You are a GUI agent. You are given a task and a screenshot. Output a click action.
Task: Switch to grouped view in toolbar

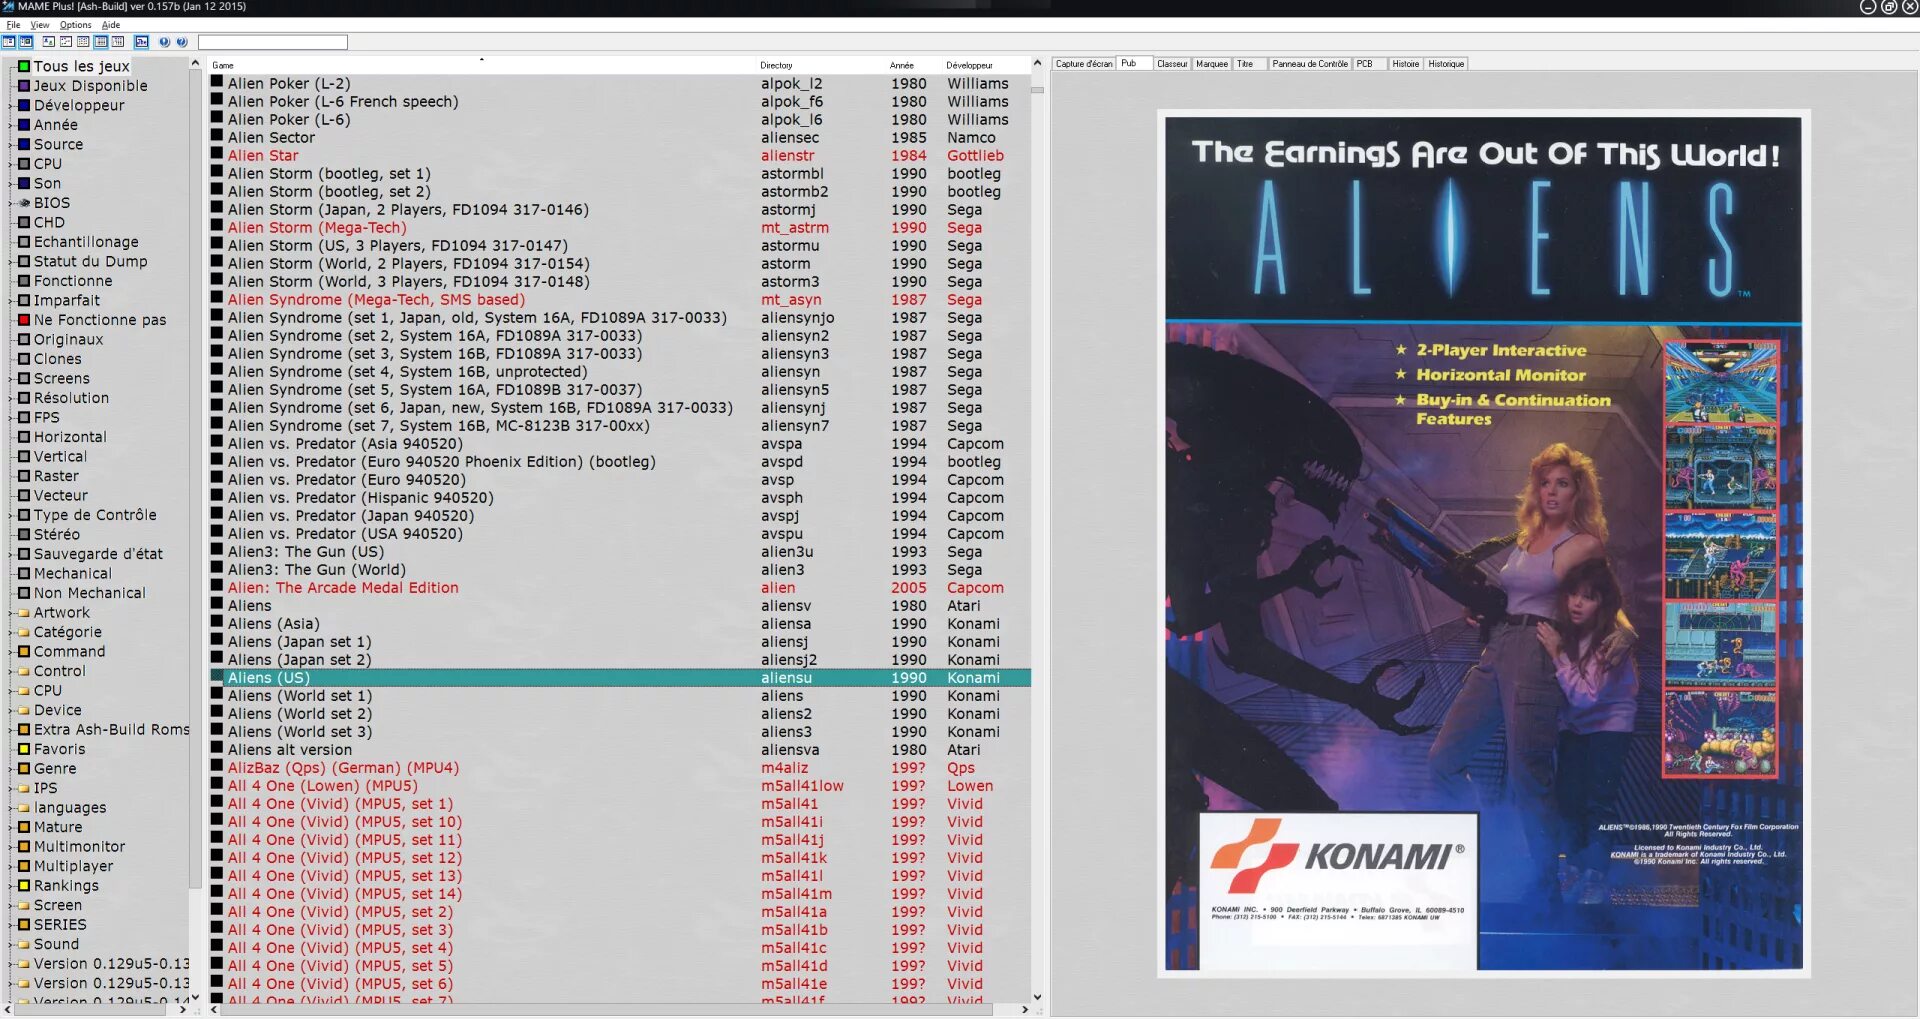tap(118, 42)
